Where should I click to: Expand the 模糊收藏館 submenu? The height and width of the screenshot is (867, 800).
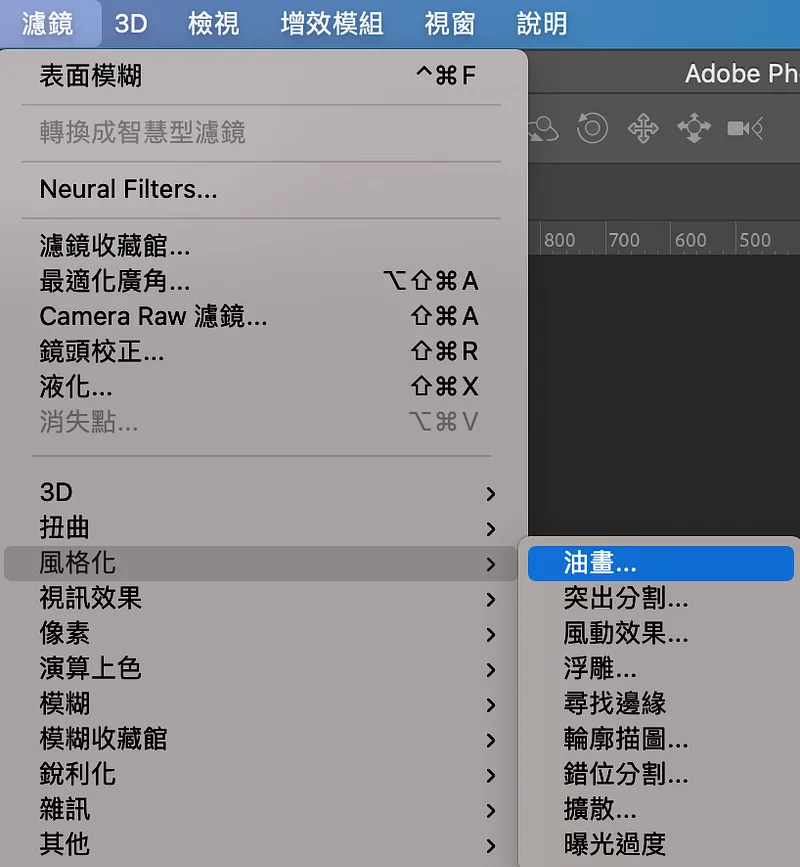261,739
